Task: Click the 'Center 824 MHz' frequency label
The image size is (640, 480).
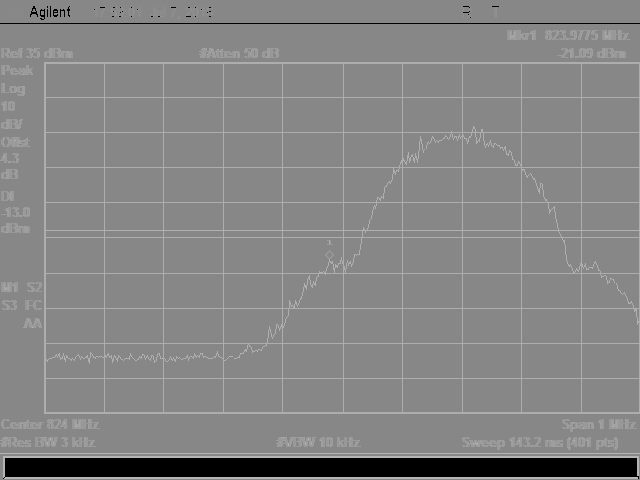Action: (50, 424)
